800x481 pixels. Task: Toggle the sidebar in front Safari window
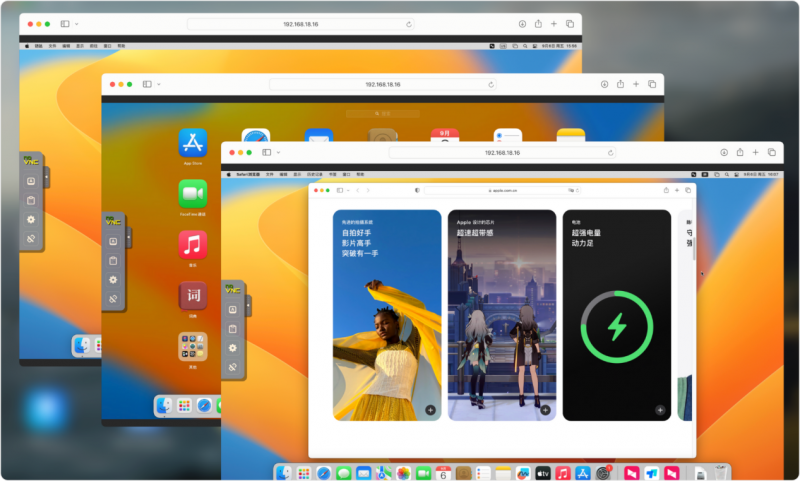click(266, 153)
